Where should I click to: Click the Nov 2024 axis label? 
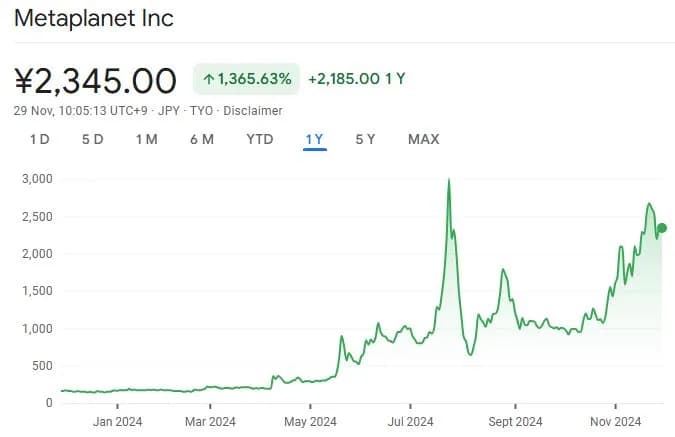pos(614,421)
